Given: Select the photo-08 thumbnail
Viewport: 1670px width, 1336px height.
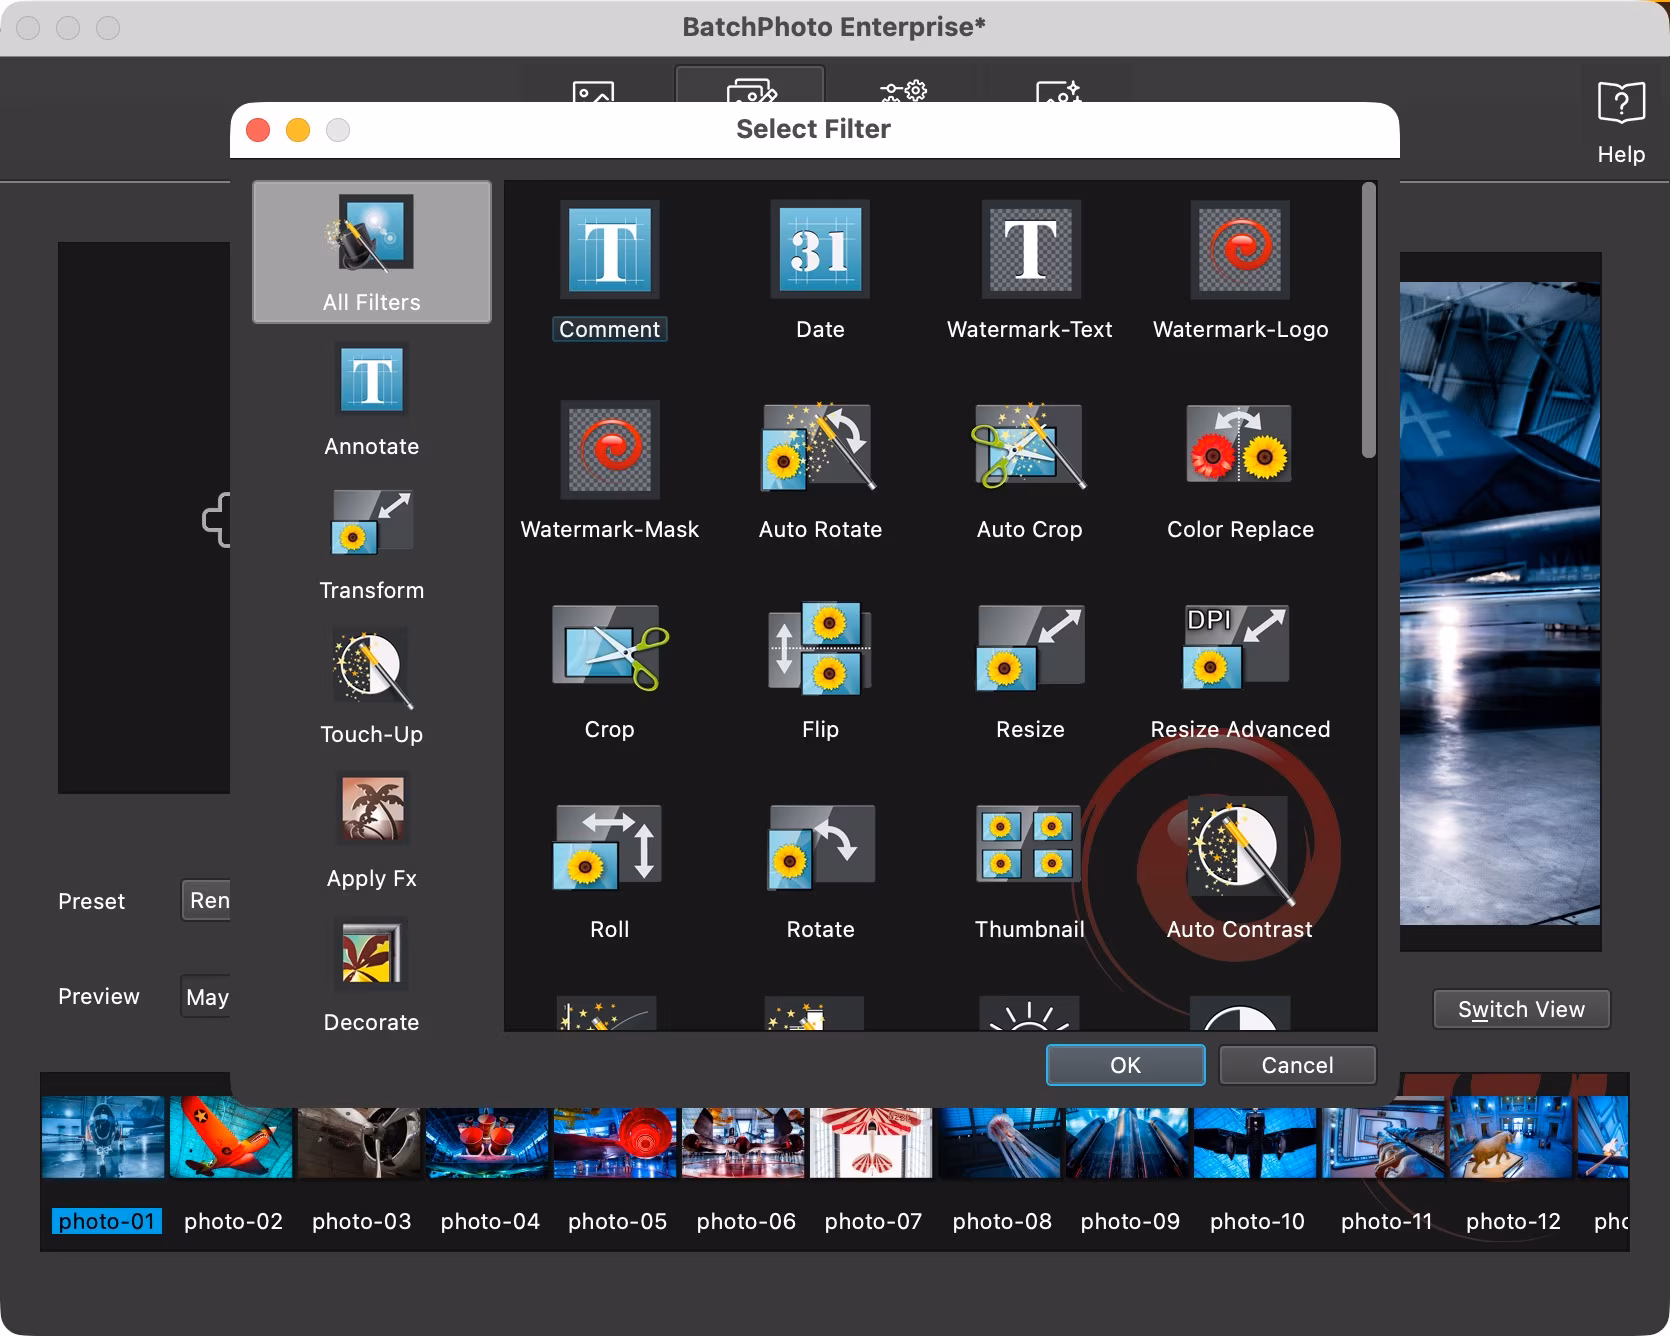Looking at the screenshot, I should coord(999,1142).
